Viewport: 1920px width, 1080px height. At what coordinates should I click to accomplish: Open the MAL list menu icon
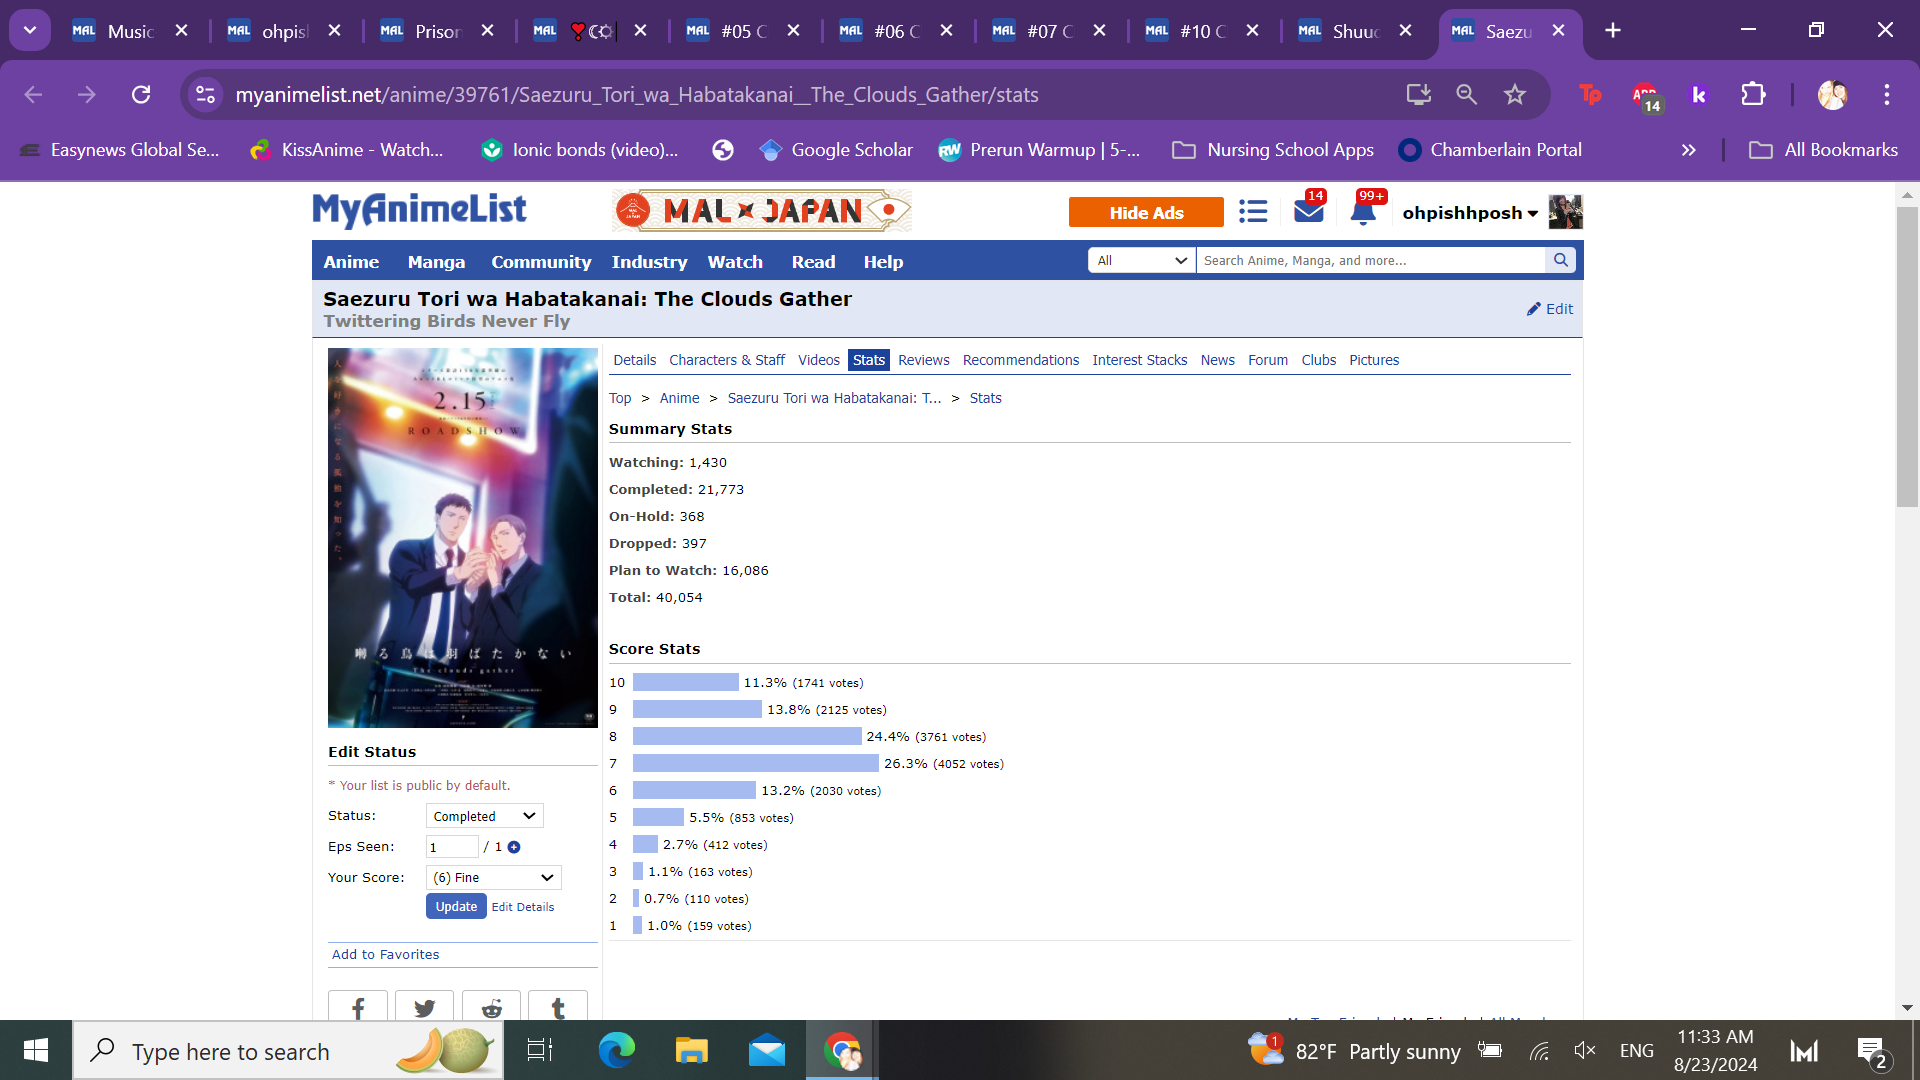coord(1253,212)
